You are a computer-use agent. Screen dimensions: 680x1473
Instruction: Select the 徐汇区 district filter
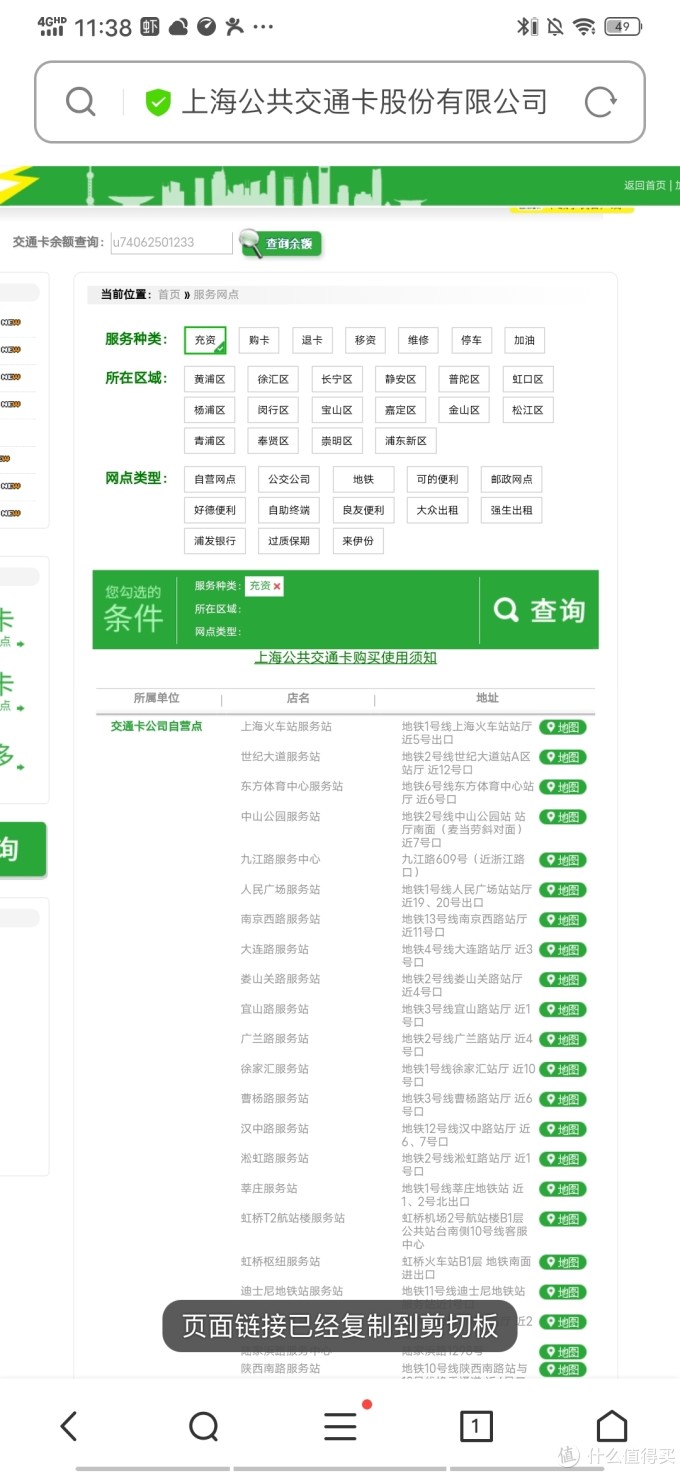pos(273,379)
